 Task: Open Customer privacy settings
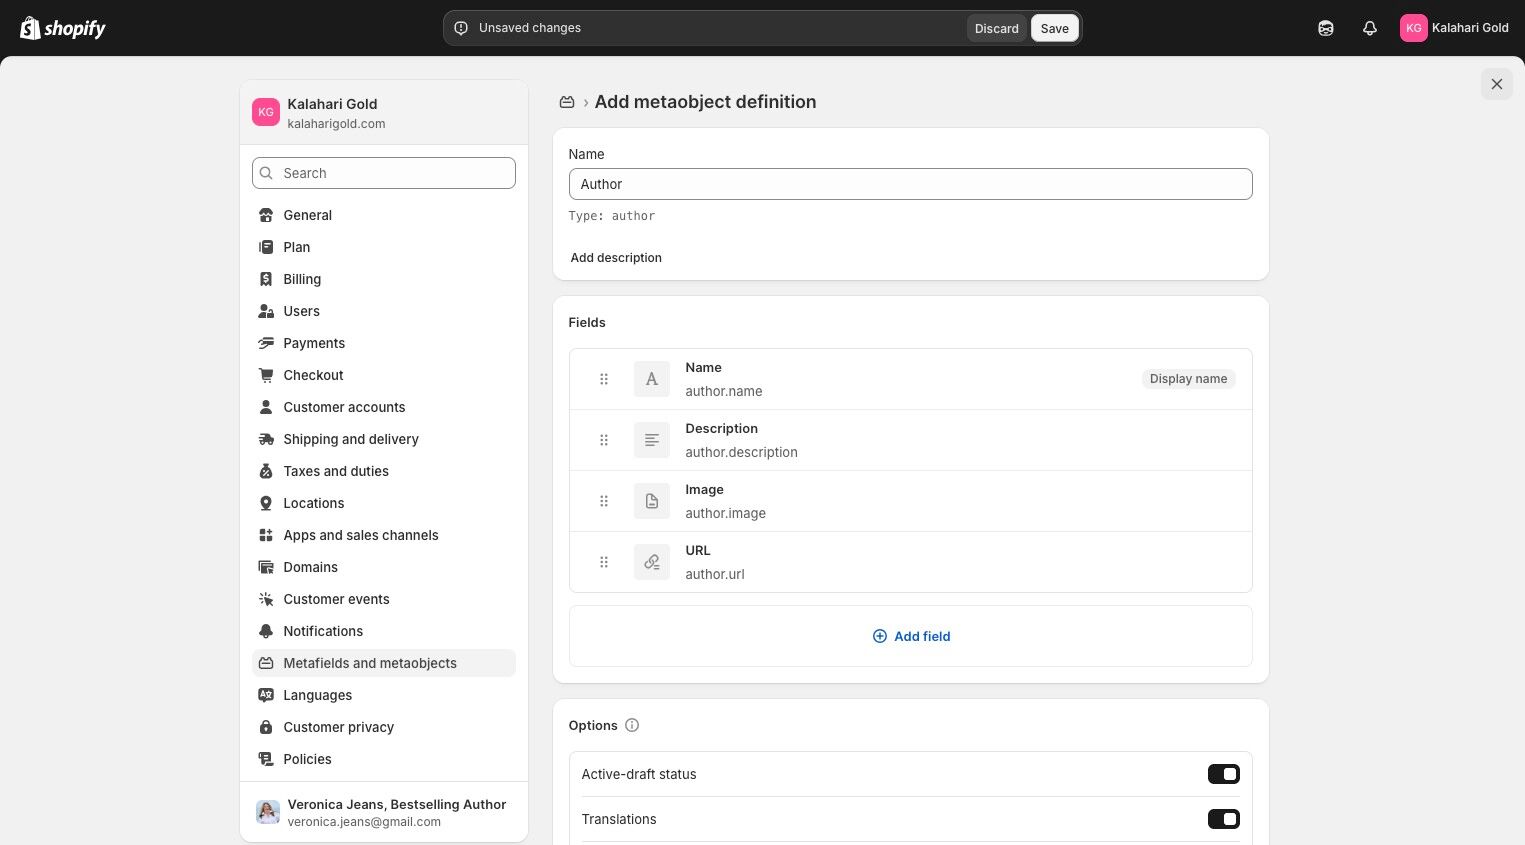[338, 727]
